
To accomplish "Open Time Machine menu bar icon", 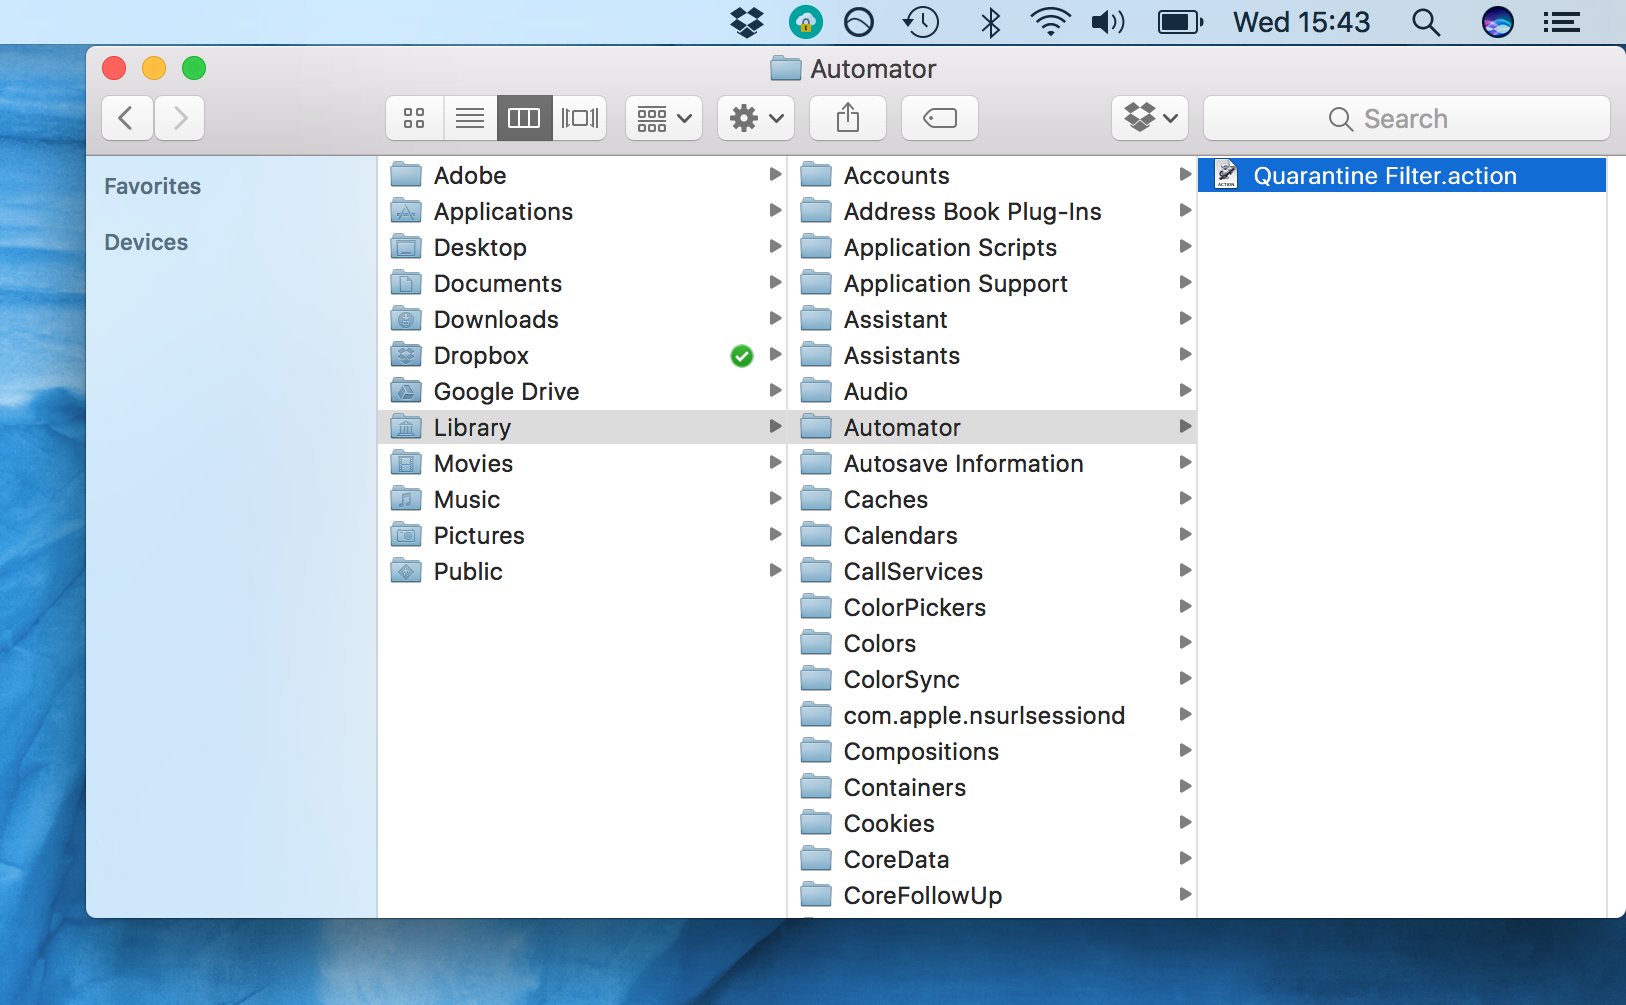I will click(921, 22).
